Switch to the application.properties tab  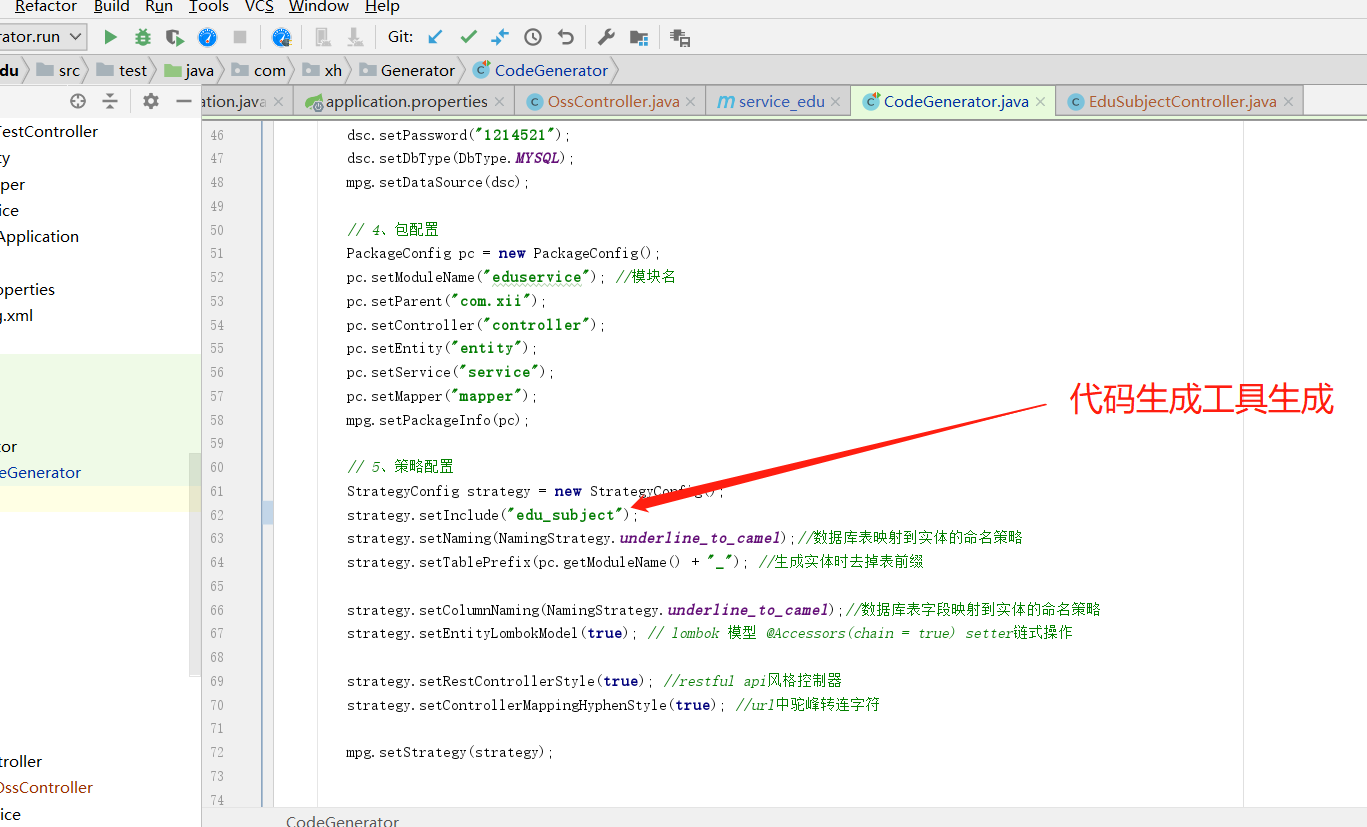tap(406, 101)
